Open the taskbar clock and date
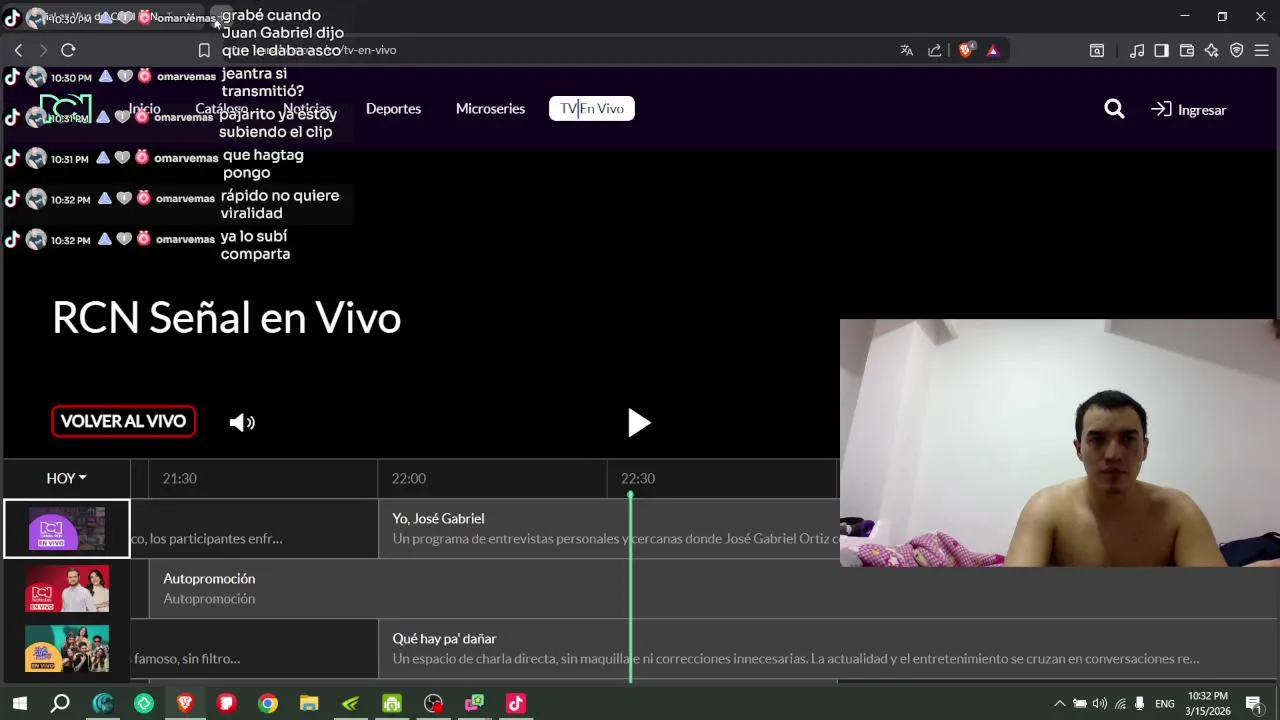1280x720 pixels. 1208,703
